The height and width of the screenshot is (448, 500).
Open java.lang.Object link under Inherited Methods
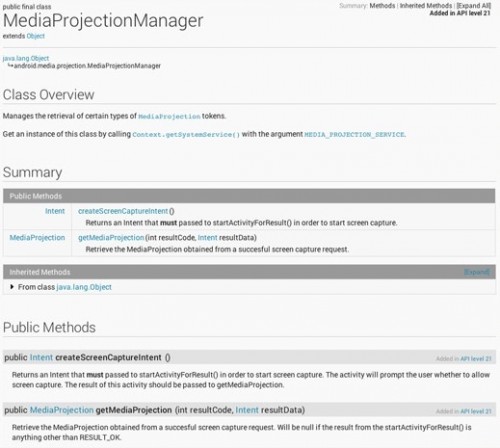(84, 287)
